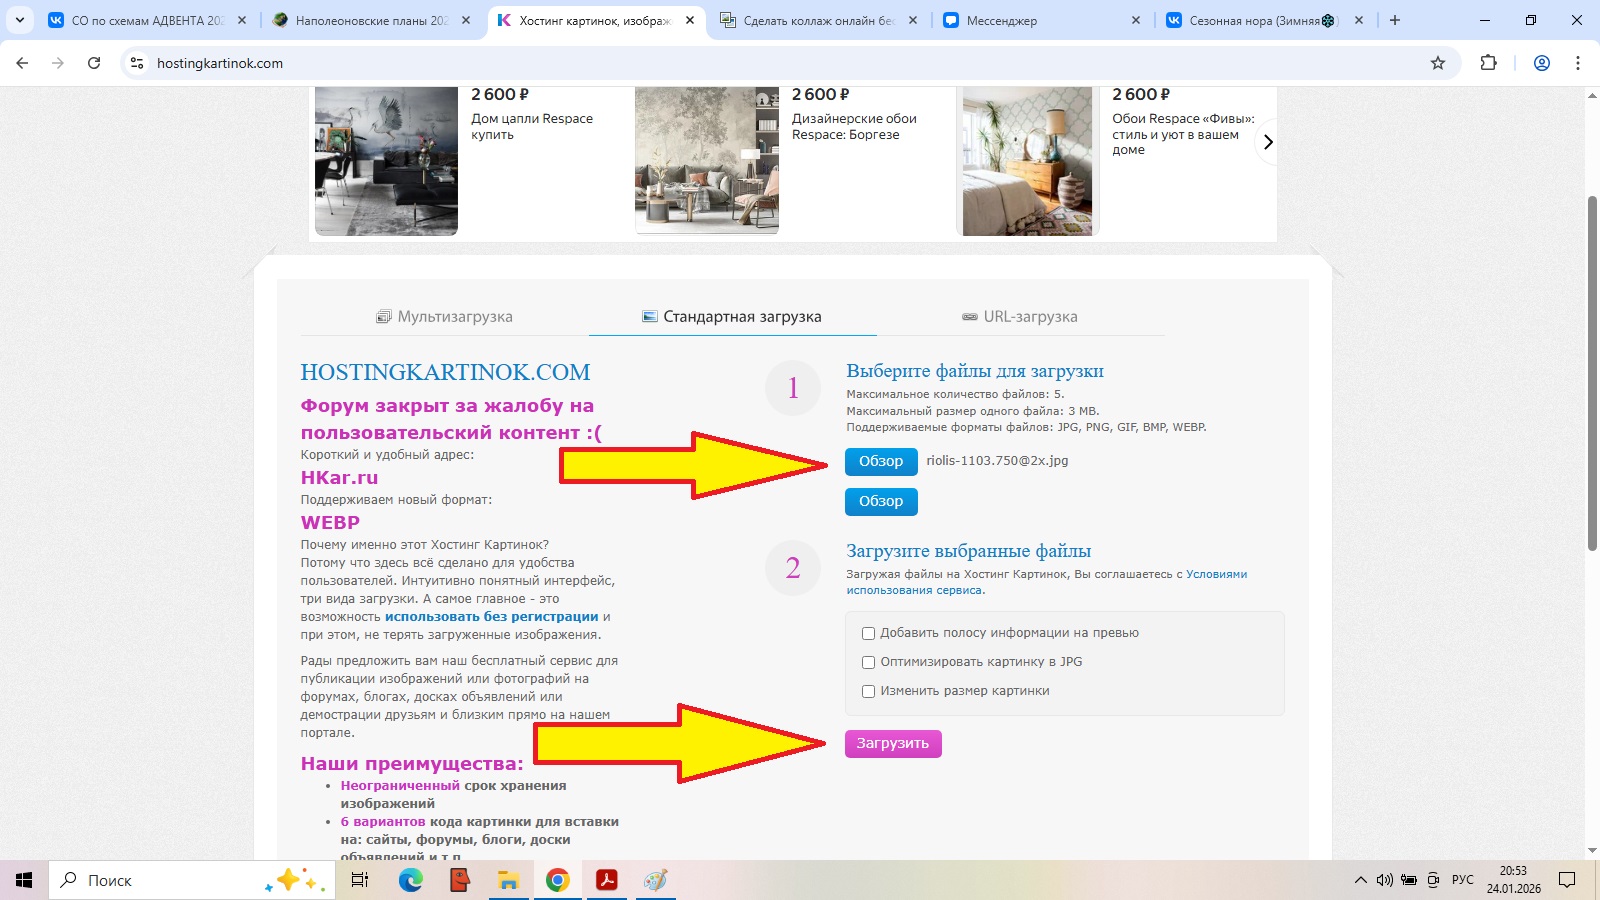Open the HOSTINGKARTINOK.COM heading link
1600x900 pixels.
(x=445, y=372)
